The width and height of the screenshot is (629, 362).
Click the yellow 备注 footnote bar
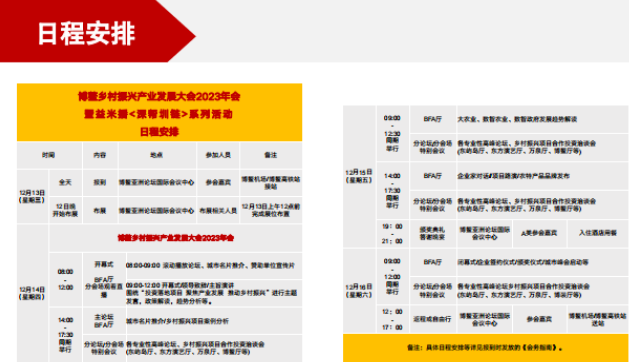click(485, 348)
